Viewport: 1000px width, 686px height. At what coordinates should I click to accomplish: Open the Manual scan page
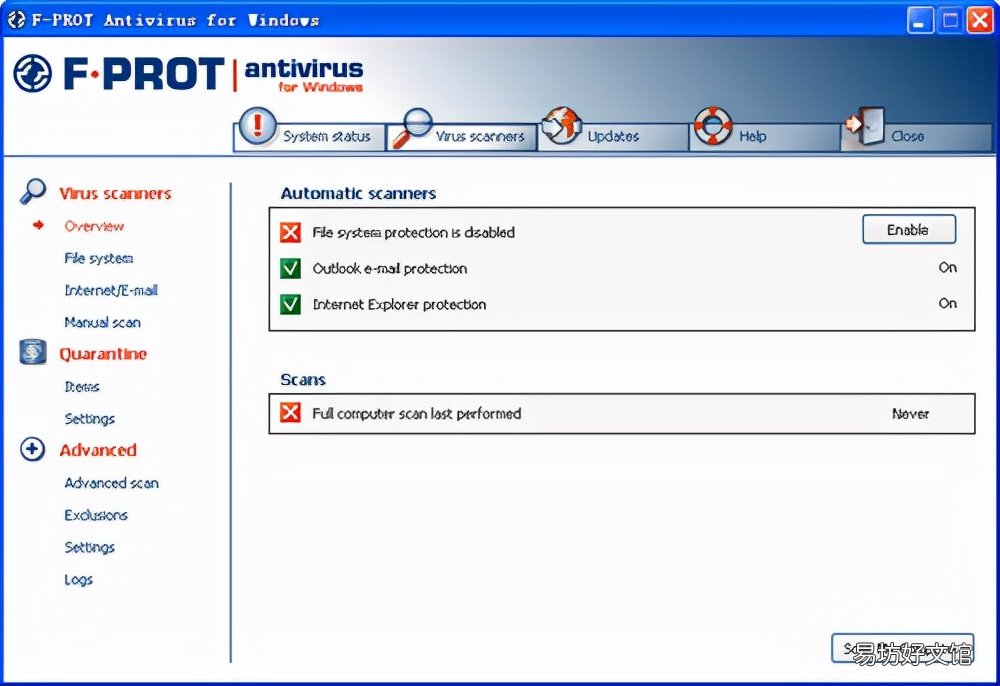102,323
